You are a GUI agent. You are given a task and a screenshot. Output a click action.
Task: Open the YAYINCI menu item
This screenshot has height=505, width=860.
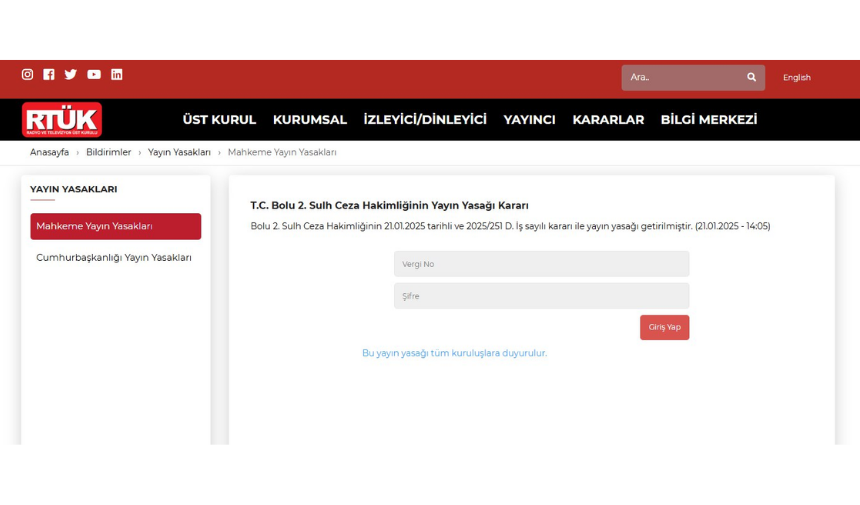click(x=529, y=120)
